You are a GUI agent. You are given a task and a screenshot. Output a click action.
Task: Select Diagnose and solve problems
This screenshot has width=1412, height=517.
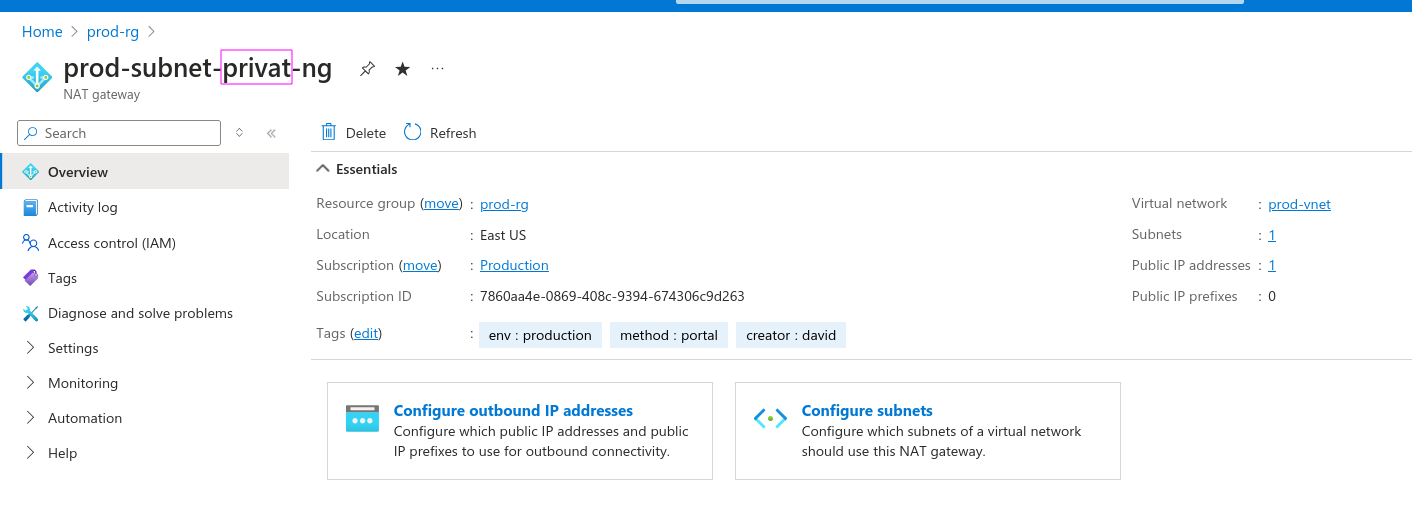(140, 313)
